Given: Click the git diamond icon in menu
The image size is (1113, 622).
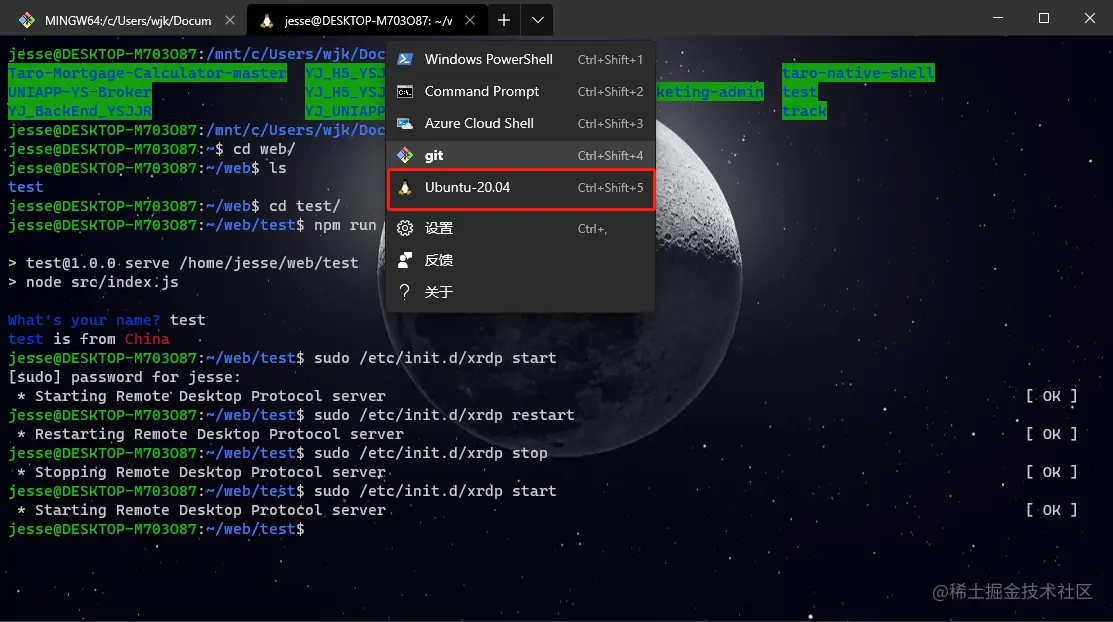Looking at the screenshot, I should click(405, 156).
